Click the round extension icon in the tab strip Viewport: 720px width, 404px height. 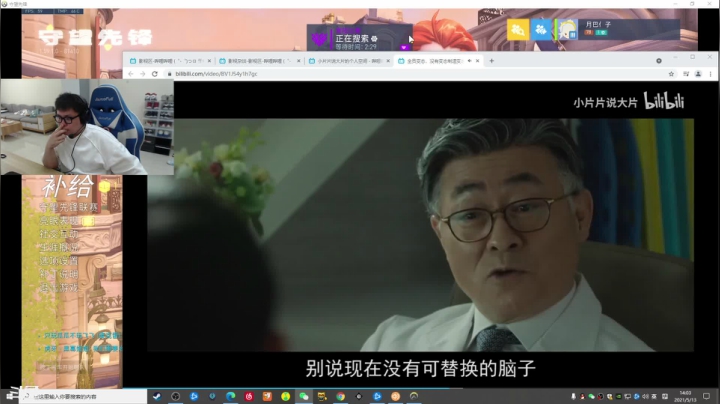(x=658, y=61)
